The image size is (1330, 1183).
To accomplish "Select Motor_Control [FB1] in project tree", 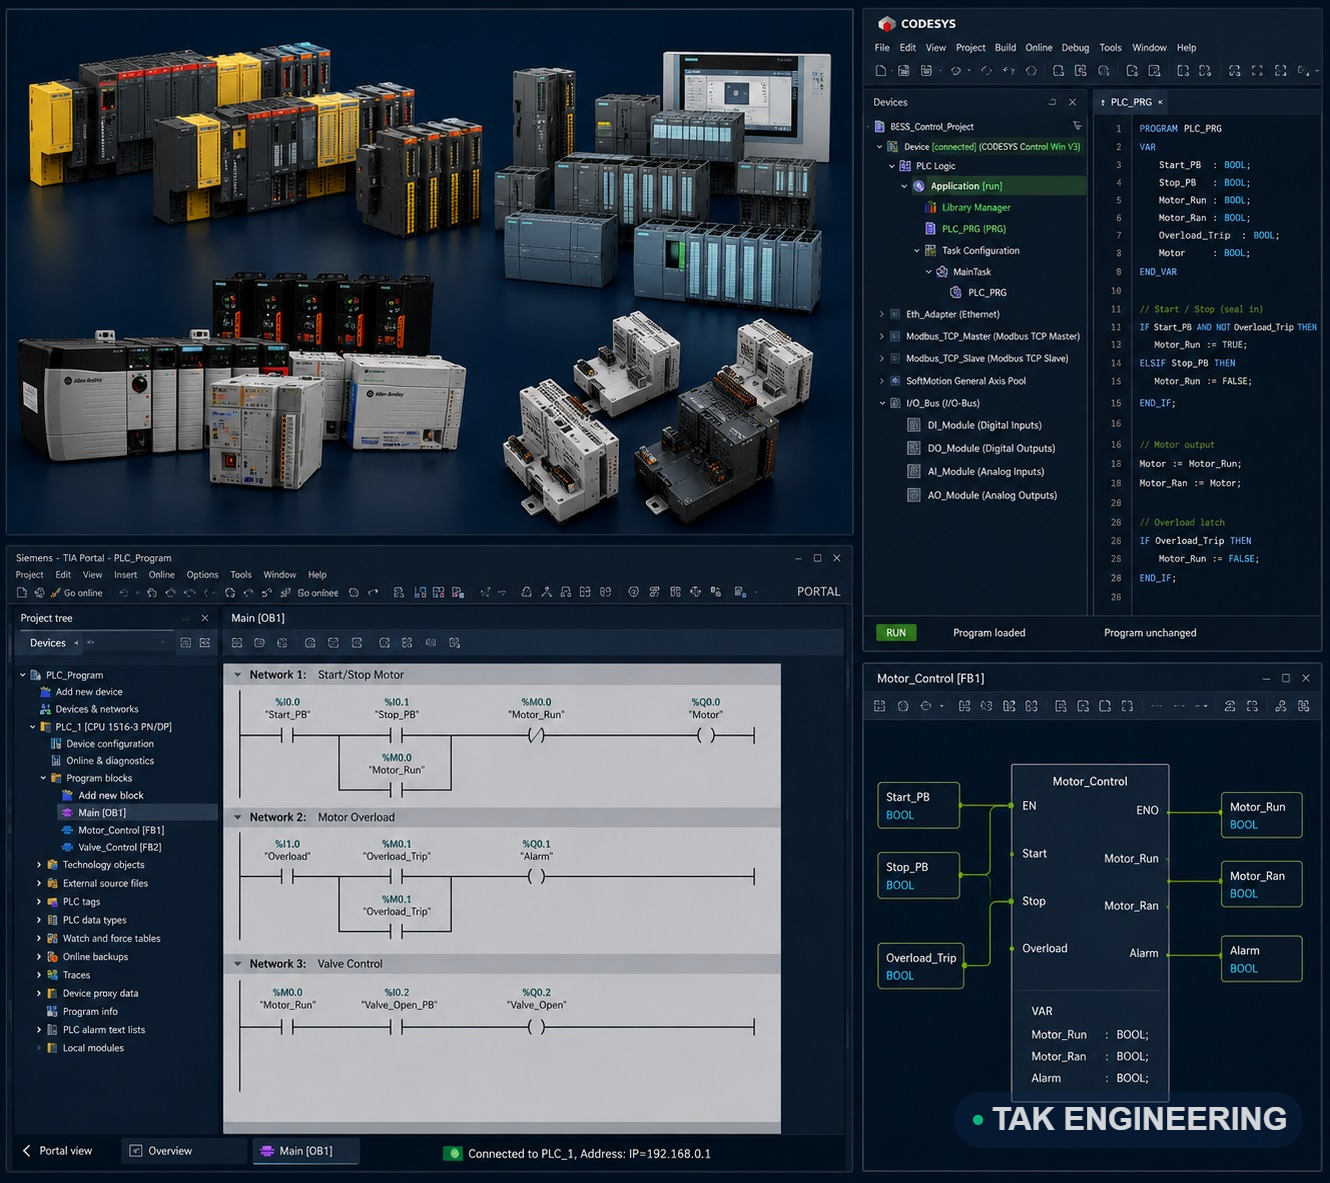I will click(x=121, y=830).
